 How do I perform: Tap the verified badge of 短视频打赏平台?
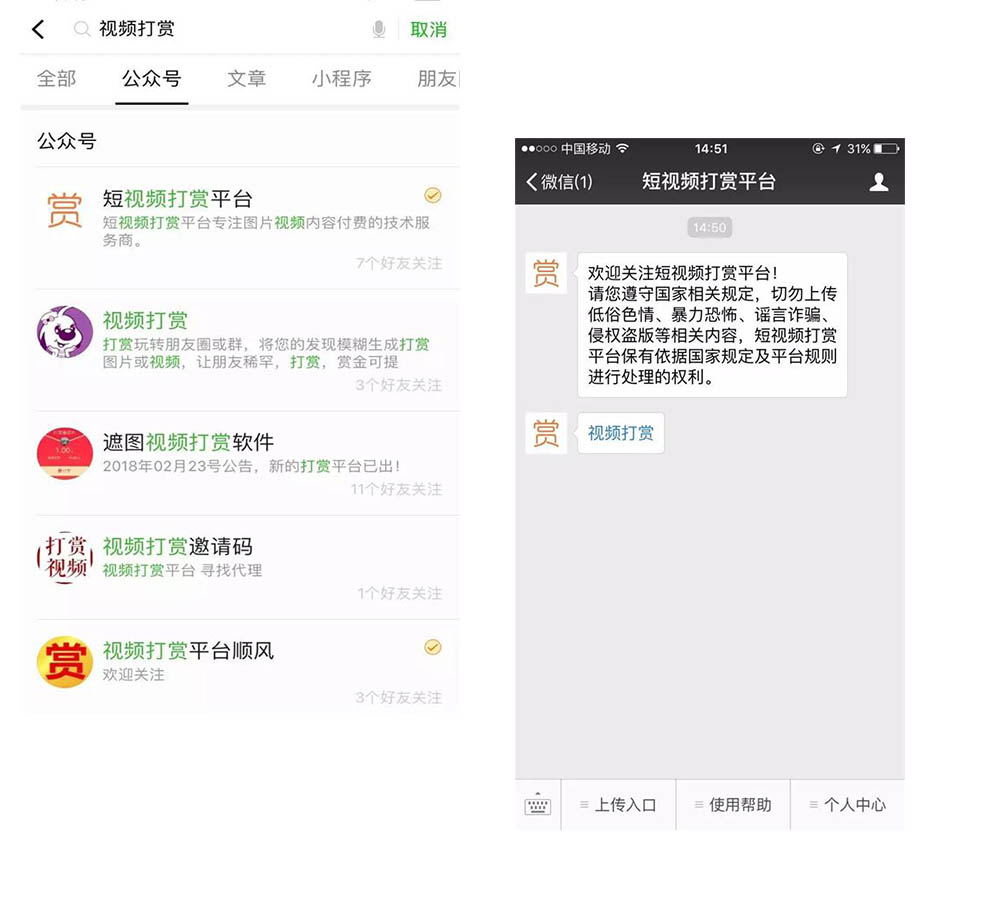pos(432,195)
